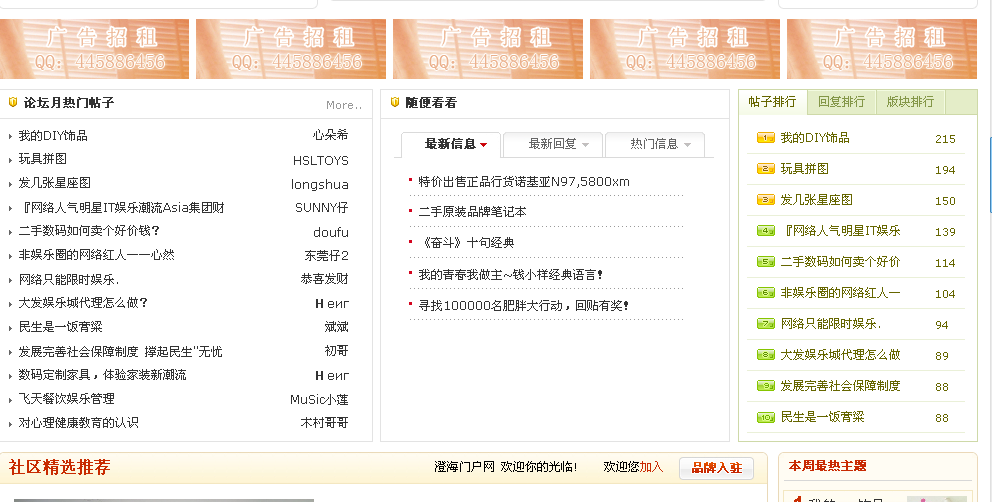Open author profile 木村哥哥
The height and width of the screenshot is (502, 992).
pyautogui.click(x=325, y=422)
